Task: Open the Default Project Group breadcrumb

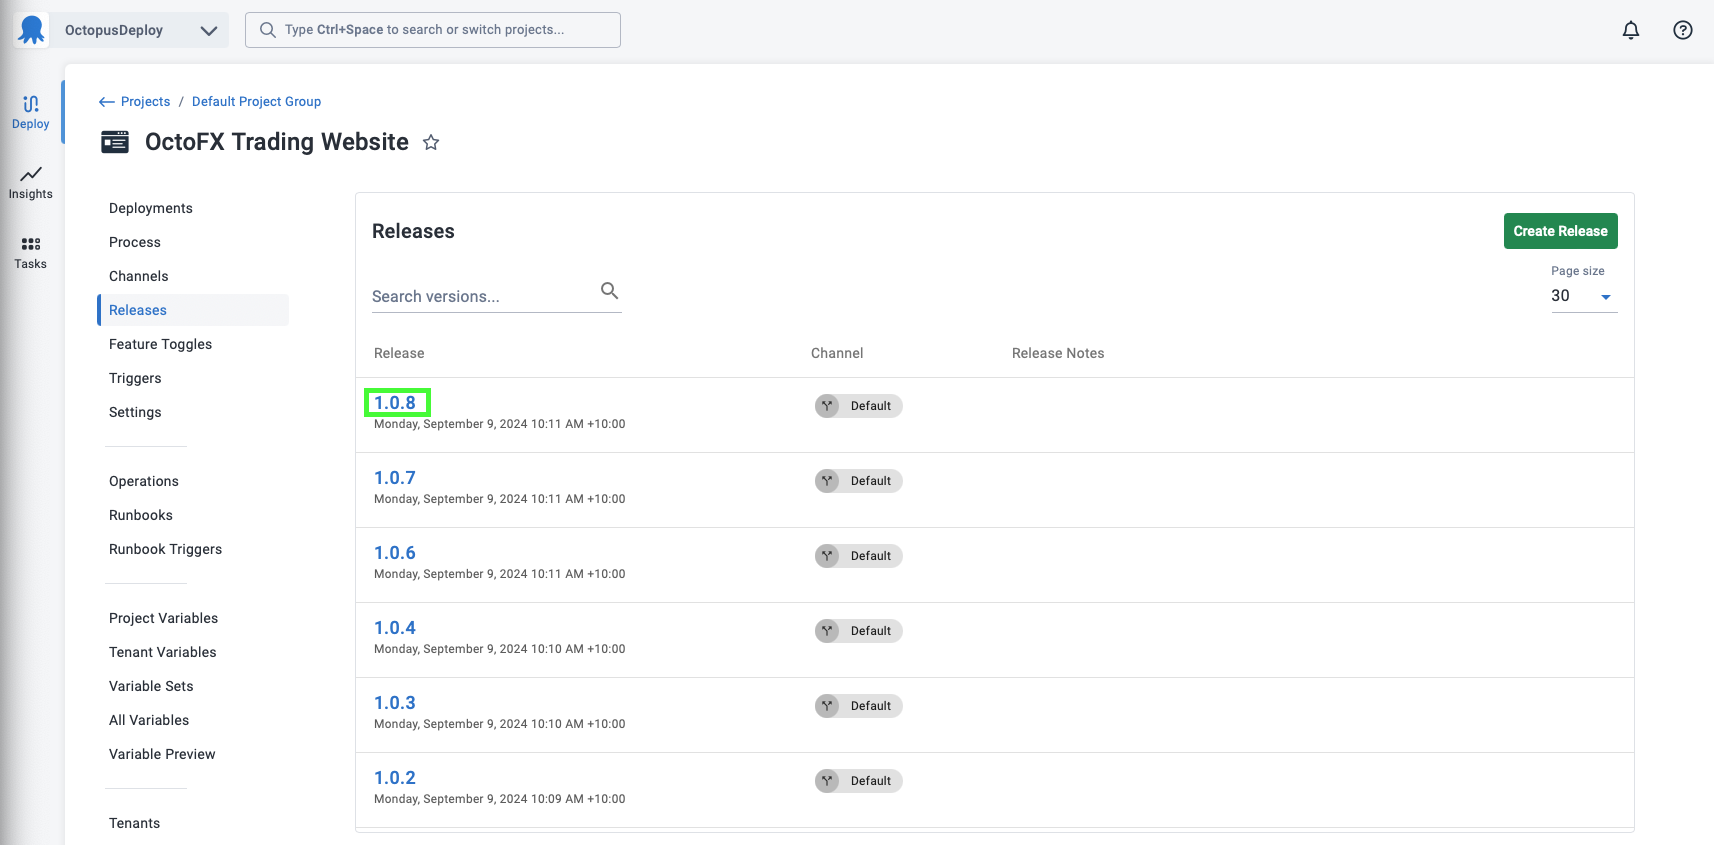Action: click(256, 102)
